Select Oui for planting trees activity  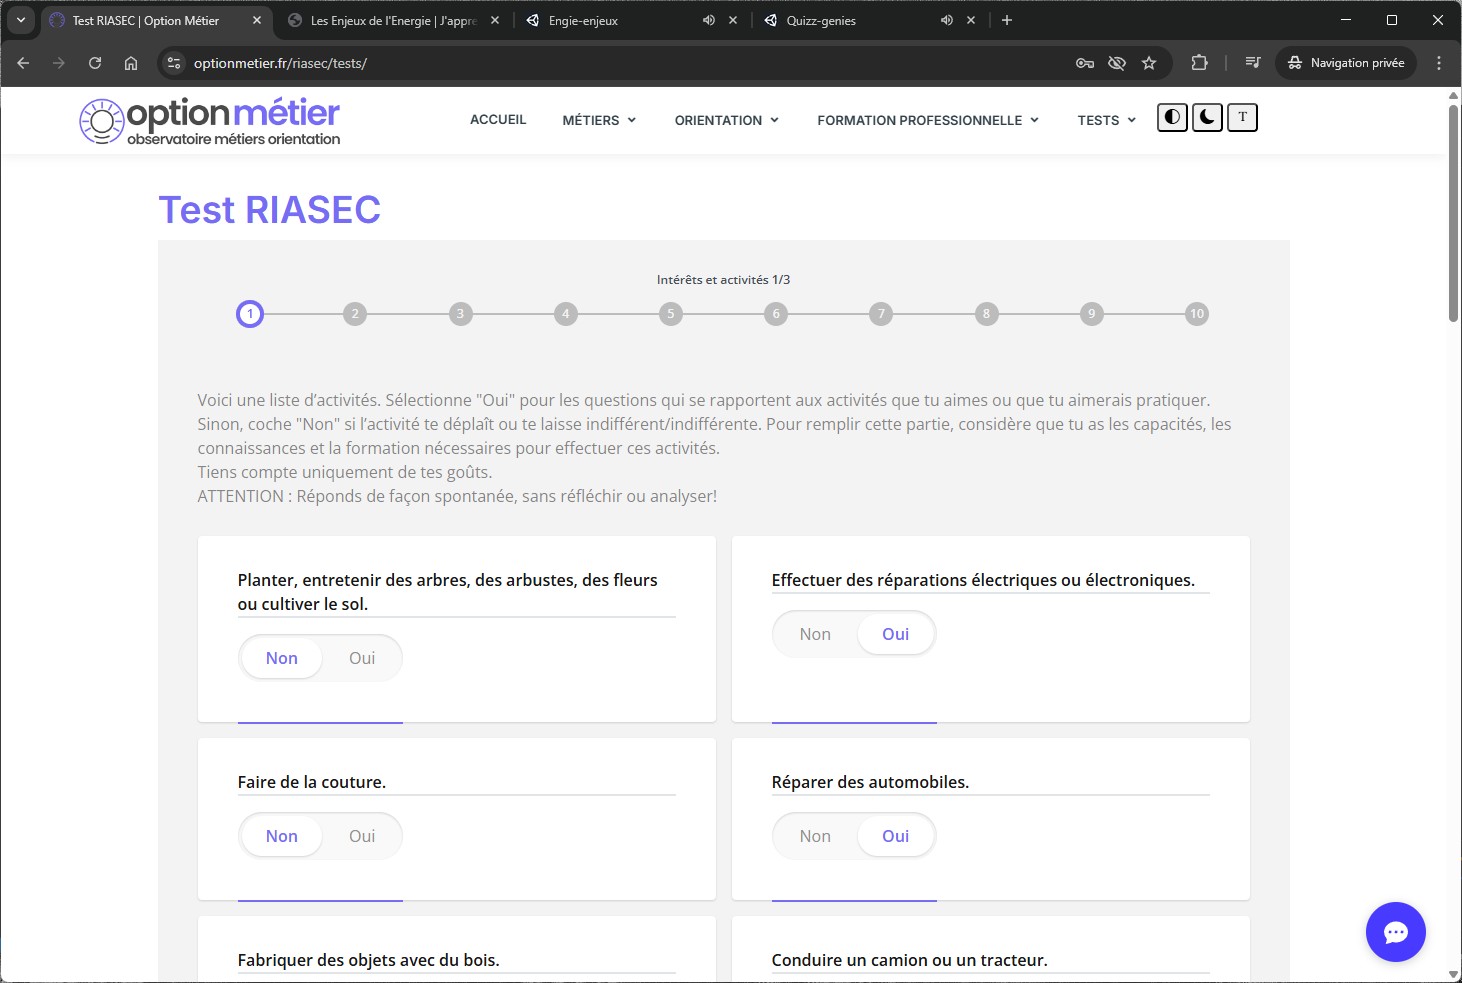point(361,658)
